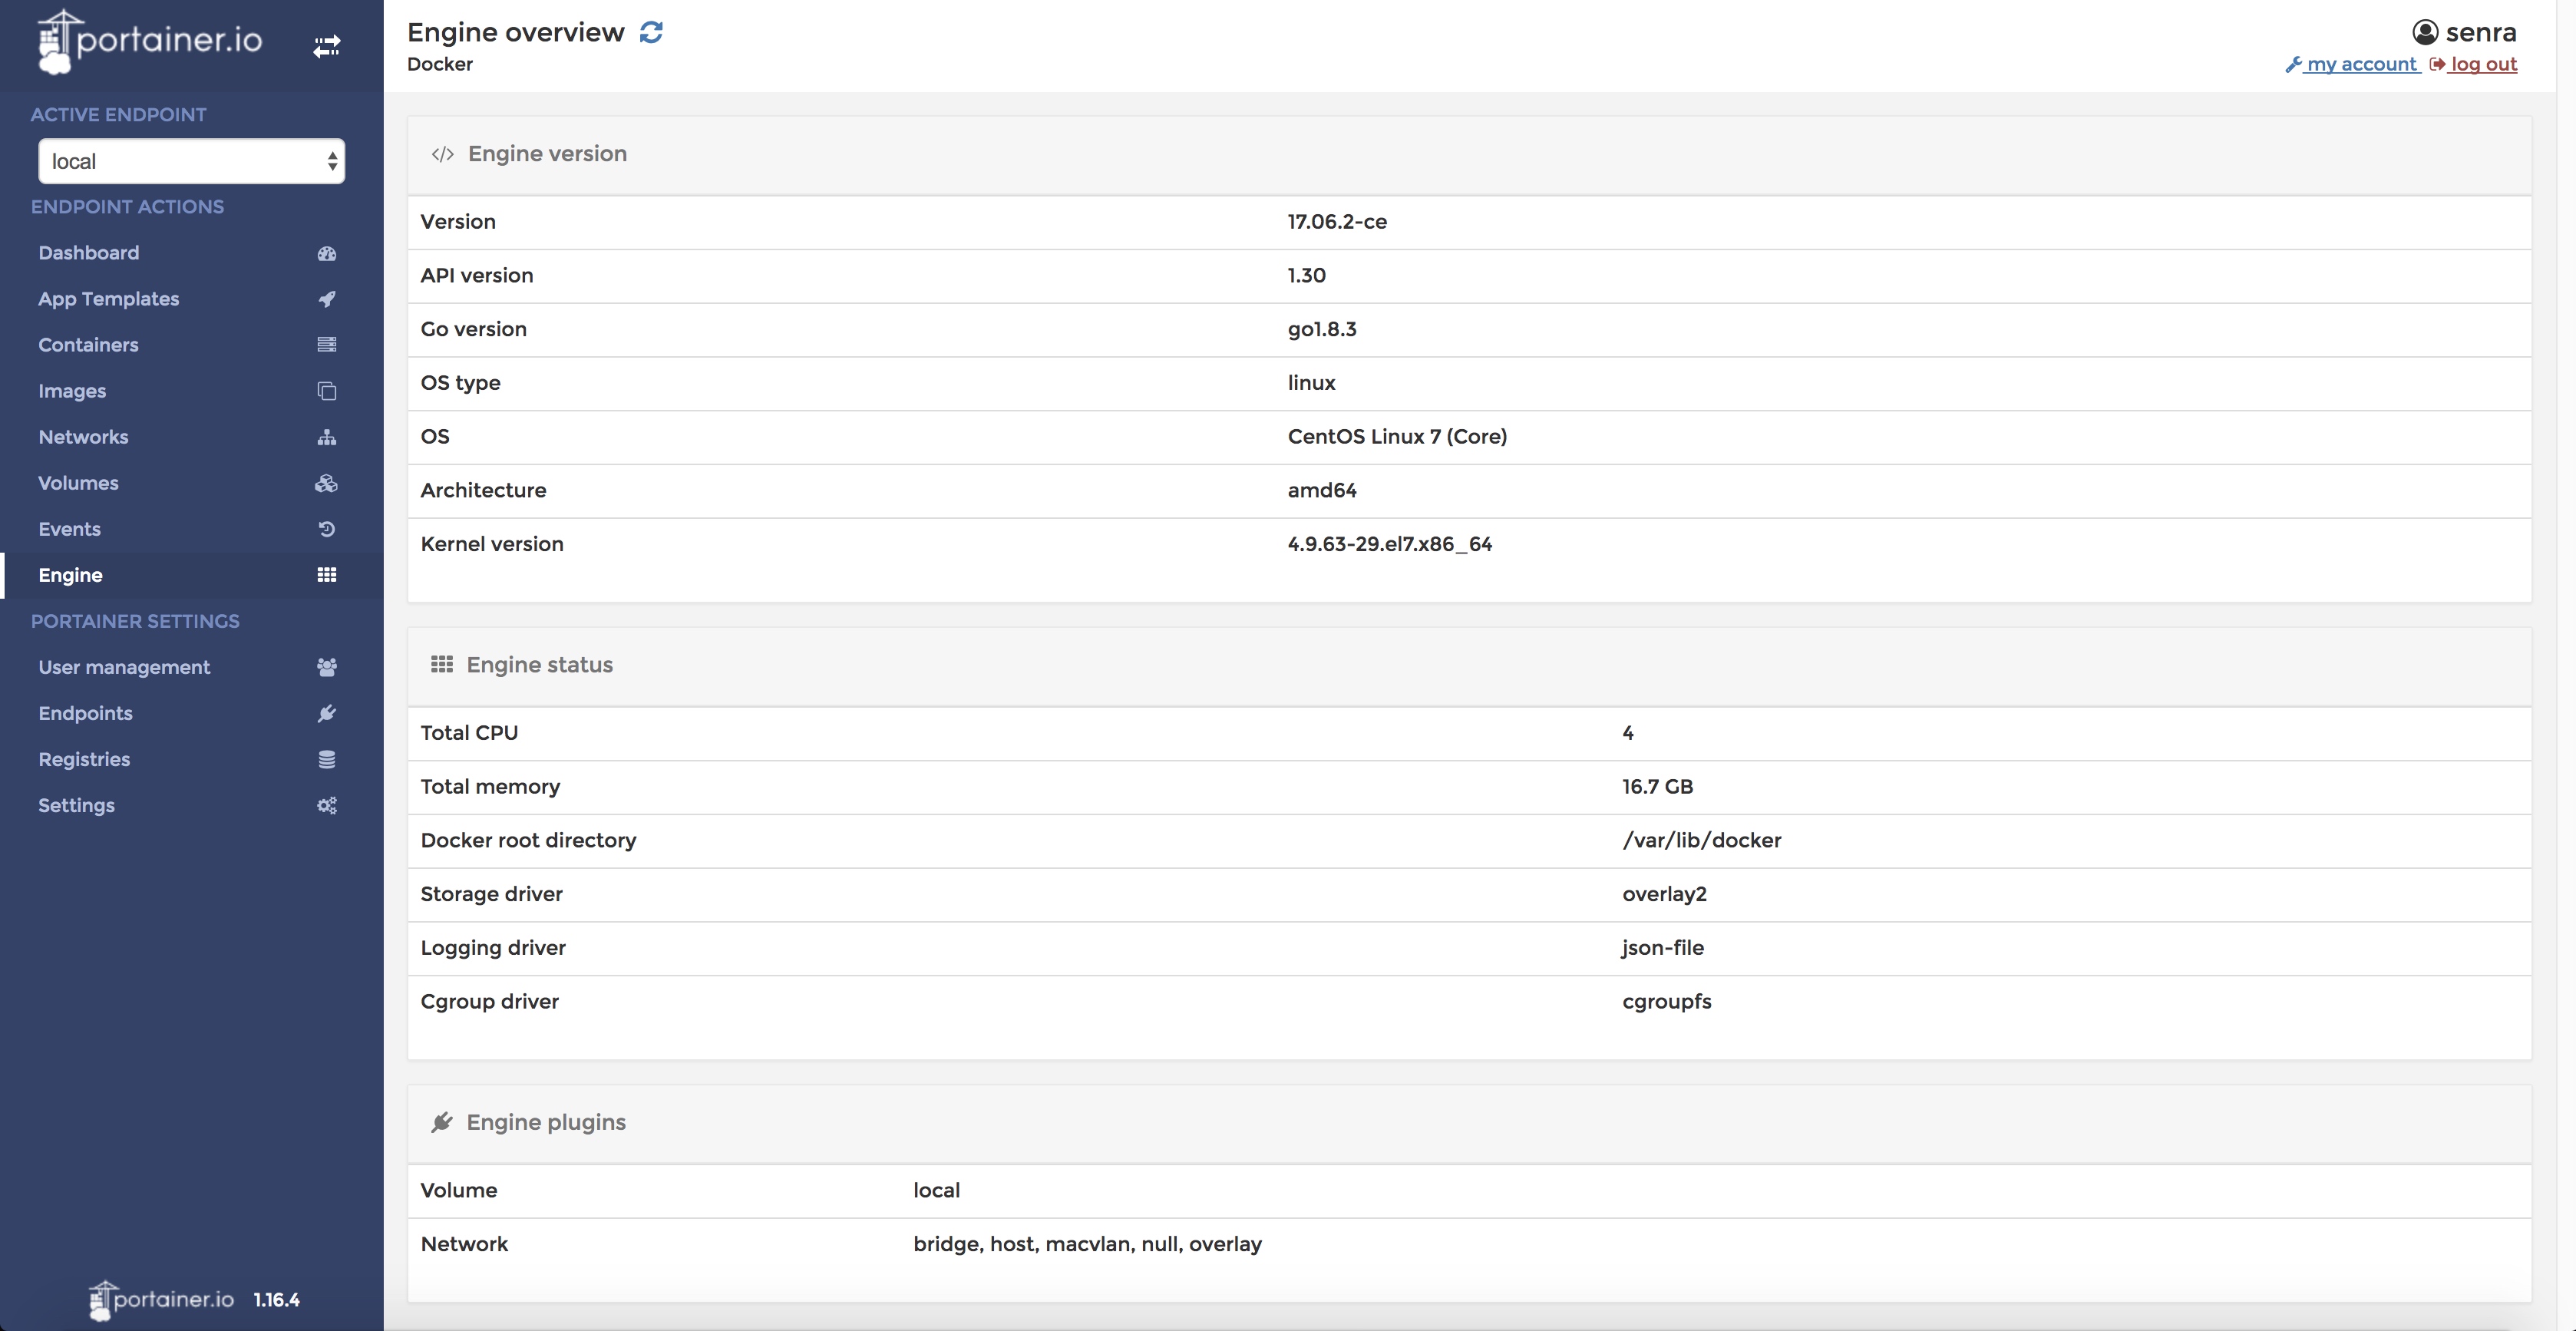Click the plug icon in the Engine plugins header
Image resolution: width=2576 pixels, height=1331 pixels.
point(441,1122)
